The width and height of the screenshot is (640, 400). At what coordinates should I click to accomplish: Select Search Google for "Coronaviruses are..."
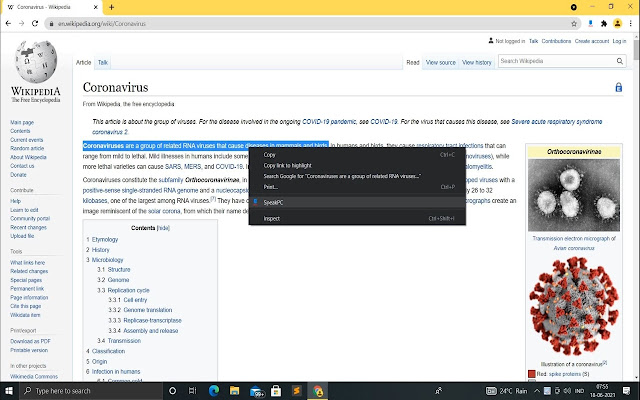(x=357, y=176)
